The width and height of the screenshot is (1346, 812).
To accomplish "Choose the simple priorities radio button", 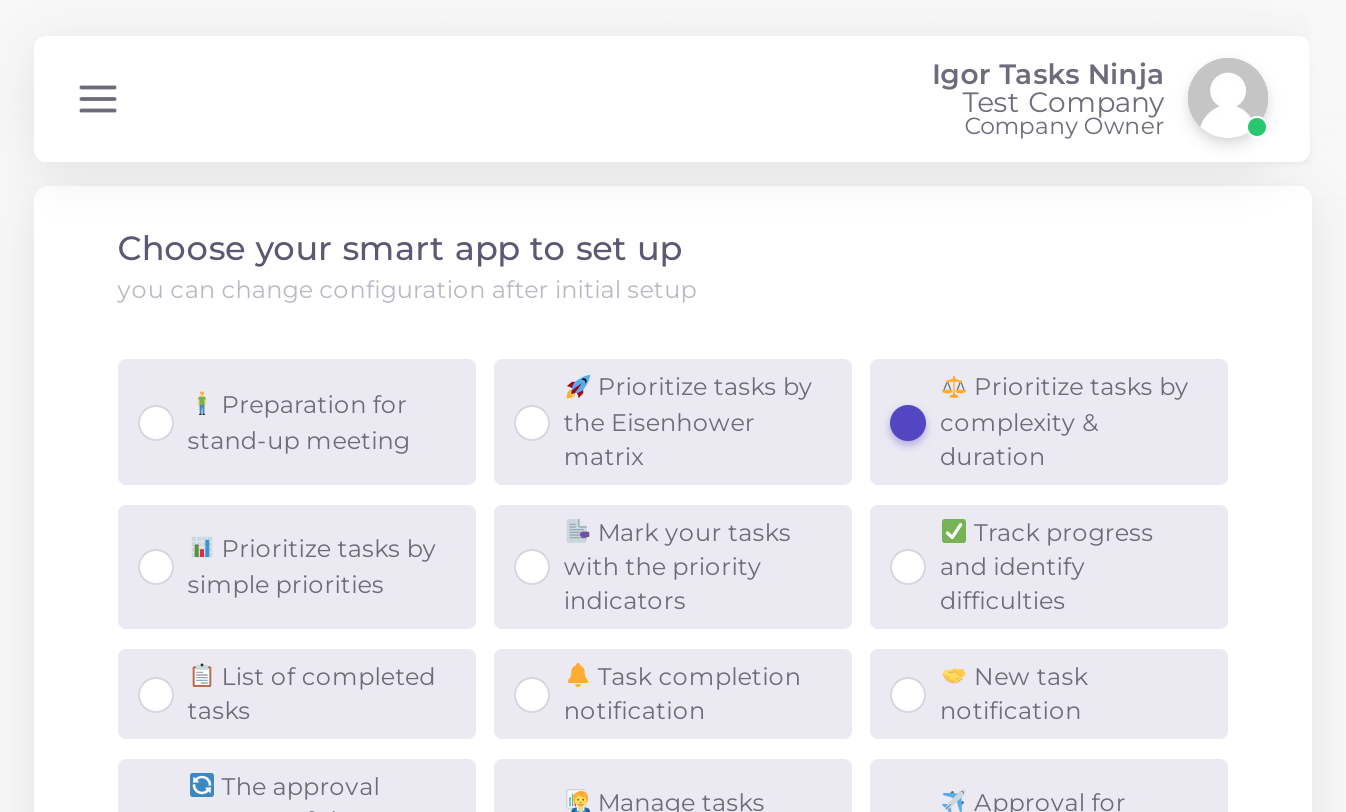I will (x=156, y=567).
